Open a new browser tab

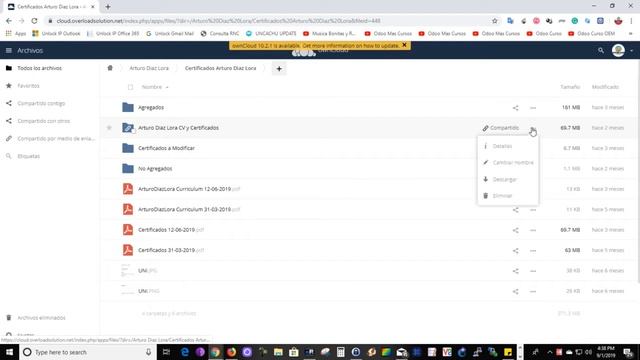click(108, 7)
